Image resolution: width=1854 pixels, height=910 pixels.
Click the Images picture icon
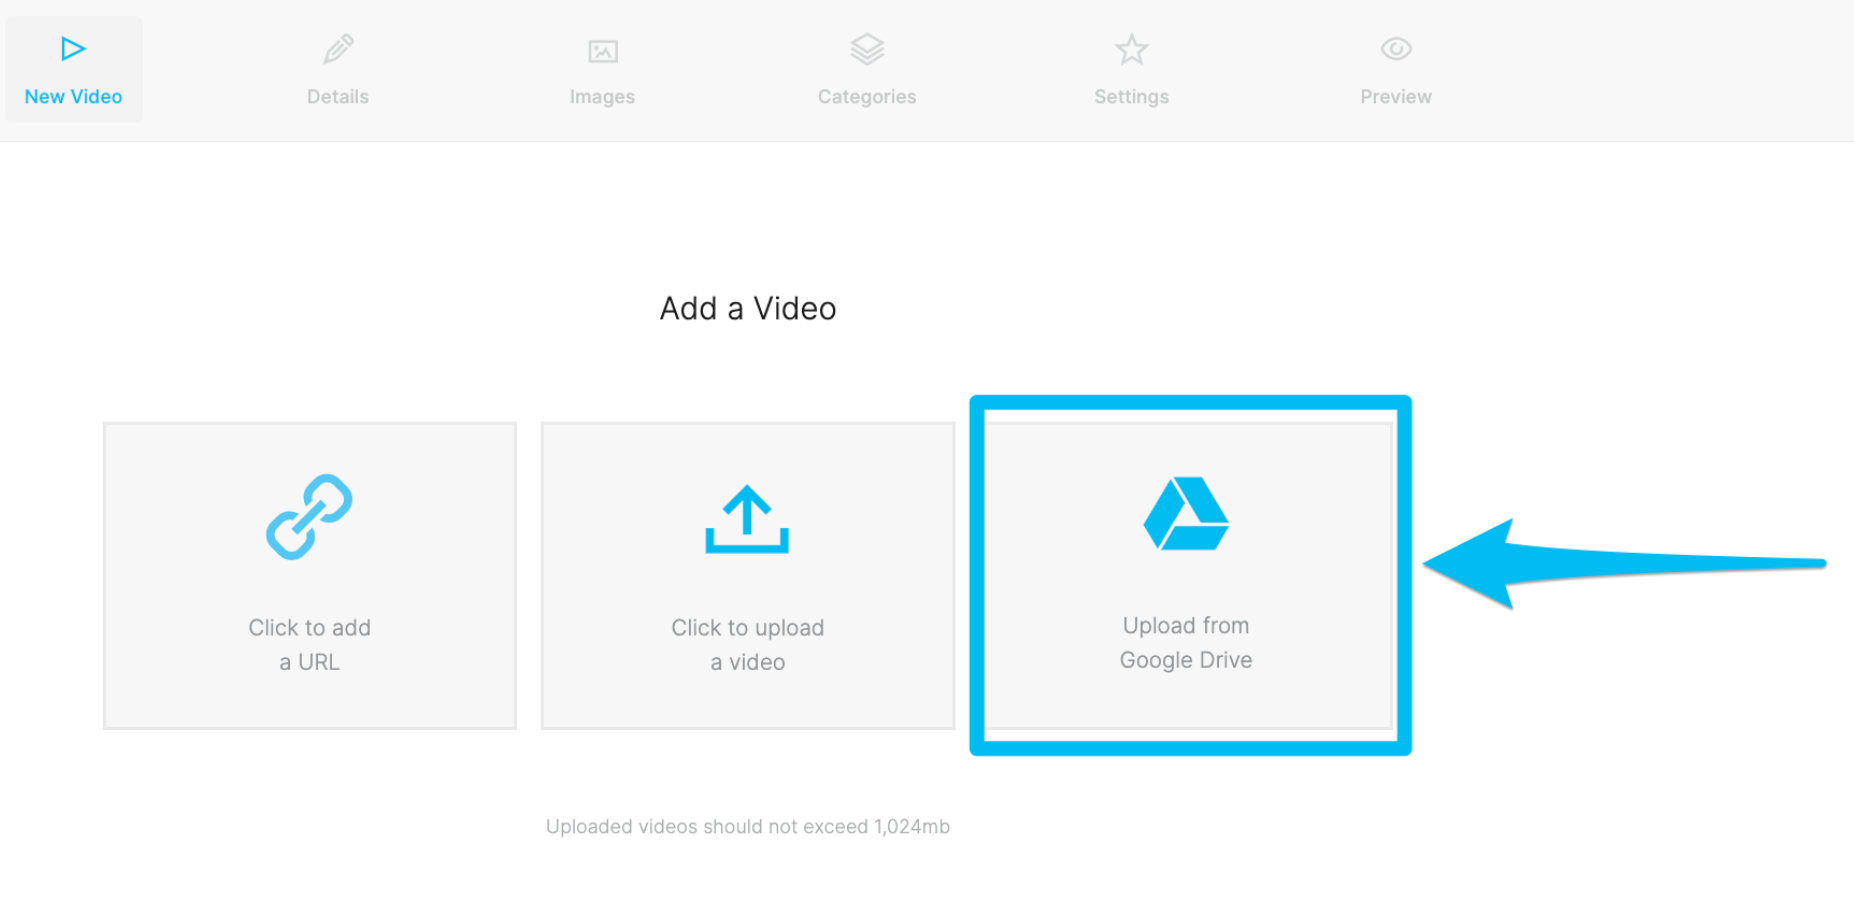point(603,51)
